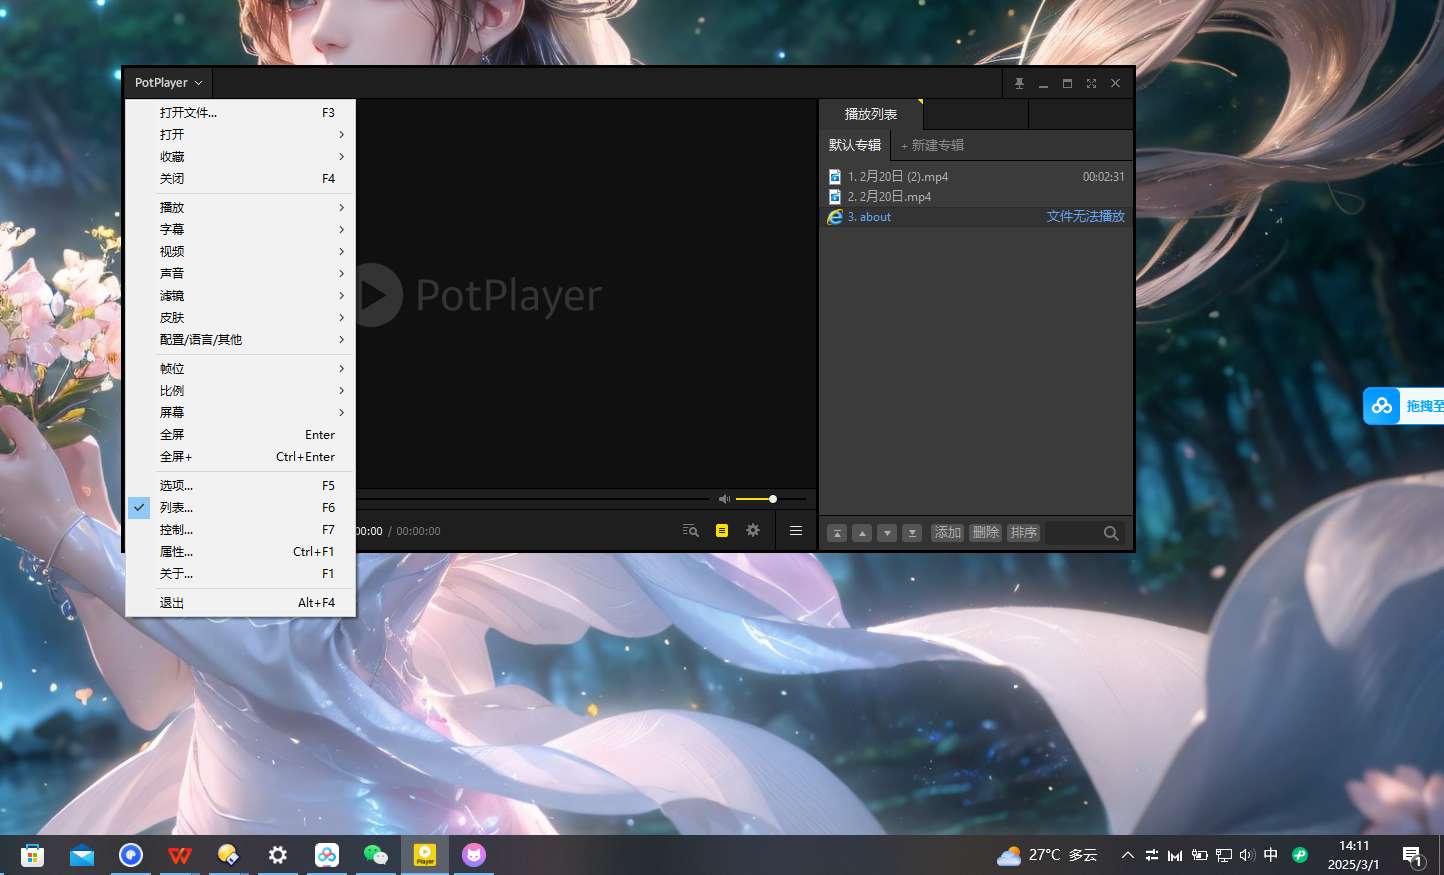Open the Mail app in taskbar
The height and width of the screenshot is (875, 1444).
pos(82,855)
